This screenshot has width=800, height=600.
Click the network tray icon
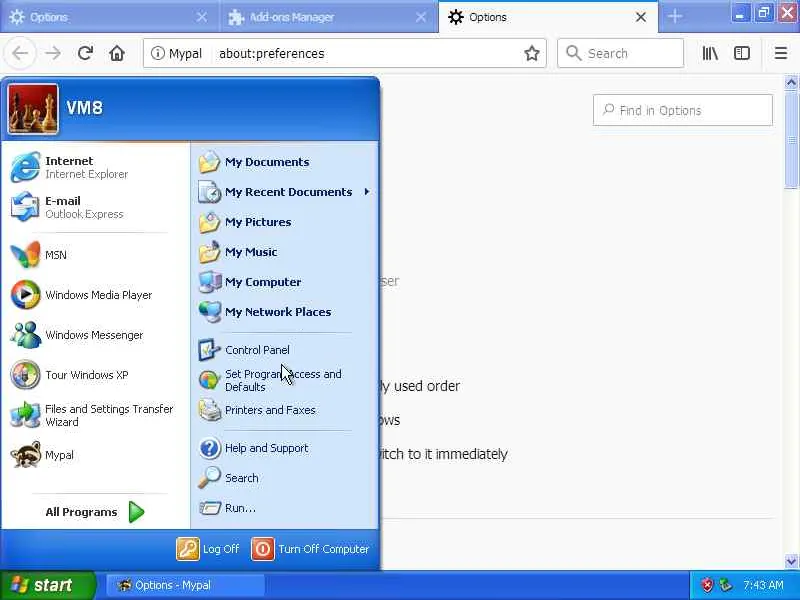point(726,585)
